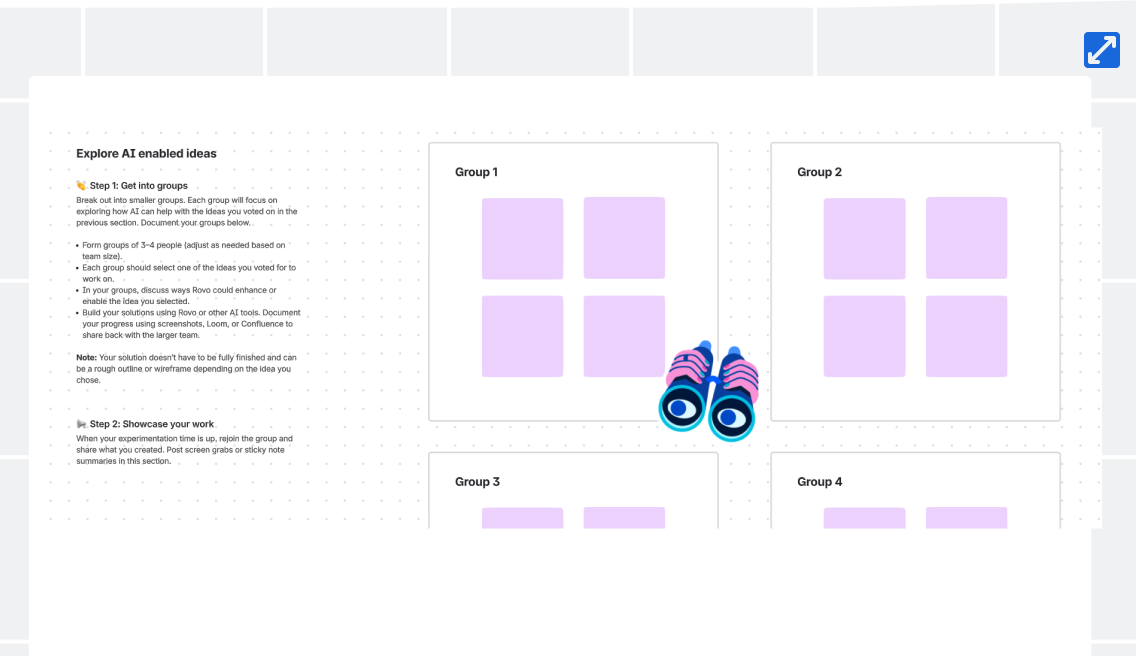Screen dimensions: 1136x656
Task: Select the left sticky note in Group 3
Action: tap(522, 517)
